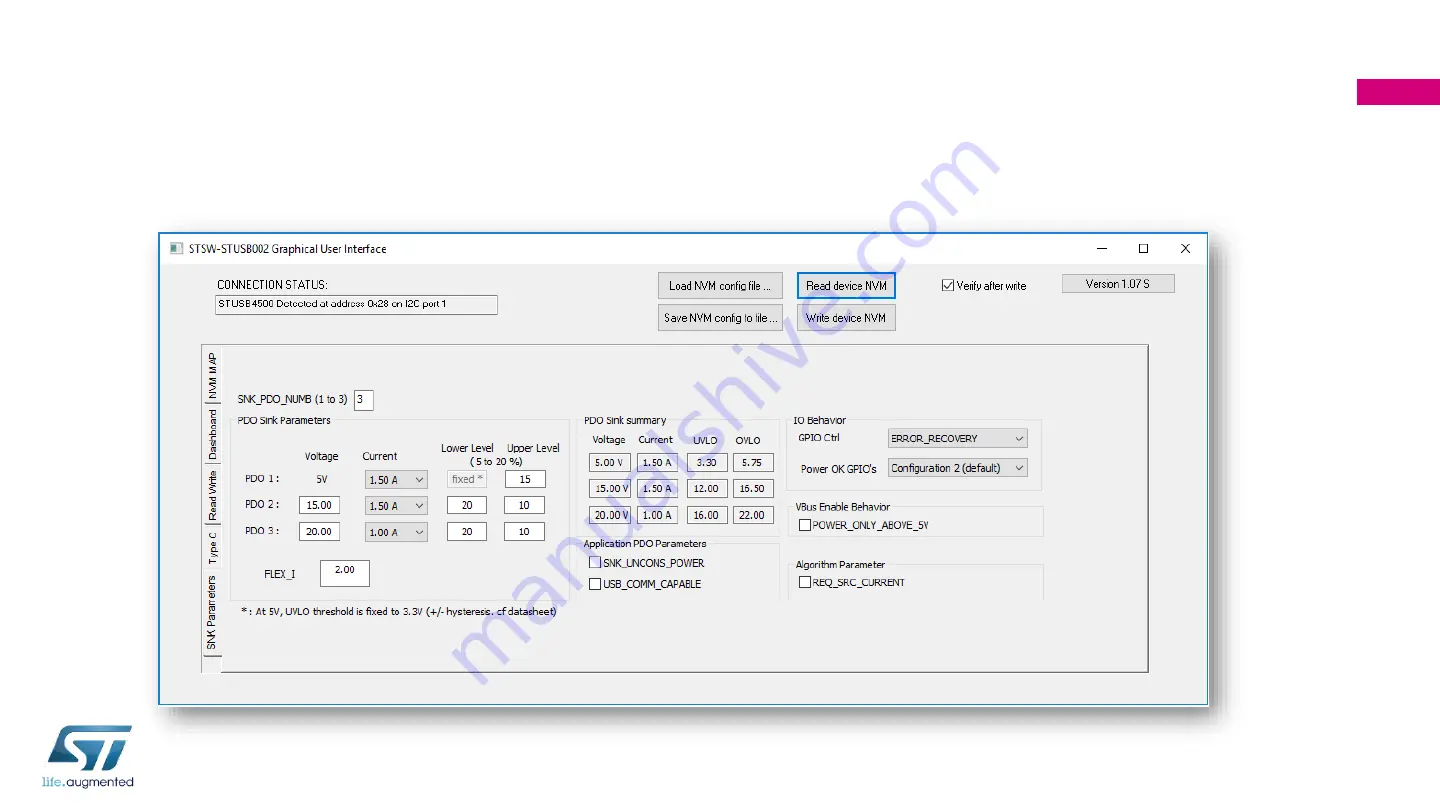
Task: Click PDO 2 voltage field 15.00
Action: tap(319, 505)
